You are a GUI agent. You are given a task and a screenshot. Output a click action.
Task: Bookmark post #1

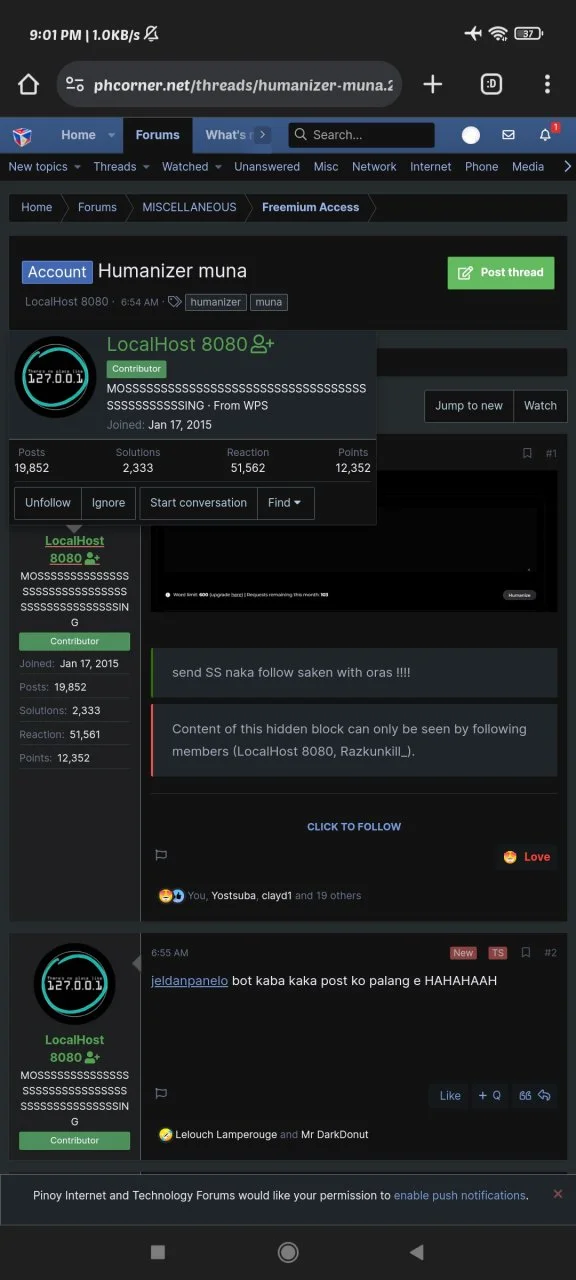tap(527, 453)
